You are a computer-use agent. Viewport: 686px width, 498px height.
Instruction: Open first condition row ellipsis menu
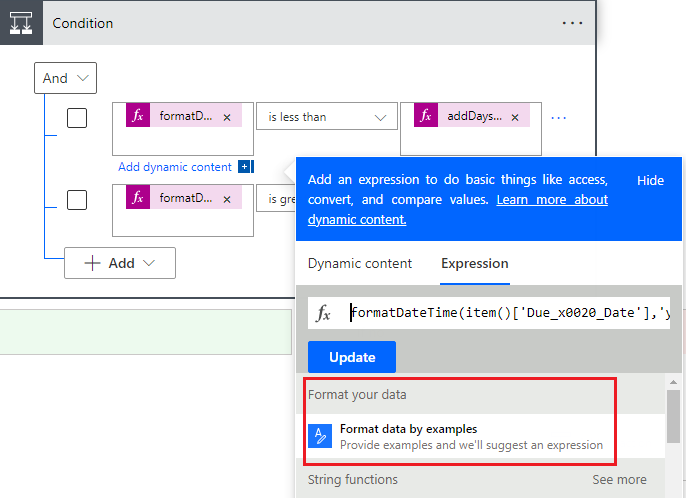click(559, 118)
